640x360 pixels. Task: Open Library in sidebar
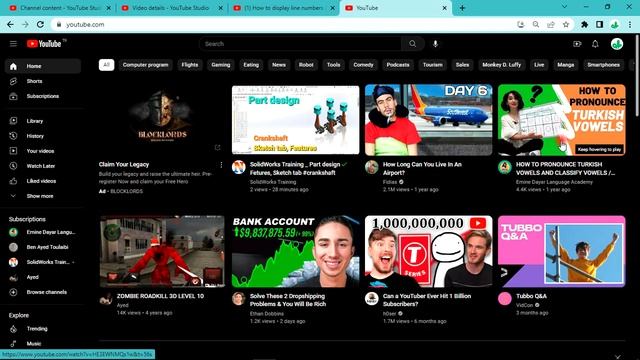point(43,121)
